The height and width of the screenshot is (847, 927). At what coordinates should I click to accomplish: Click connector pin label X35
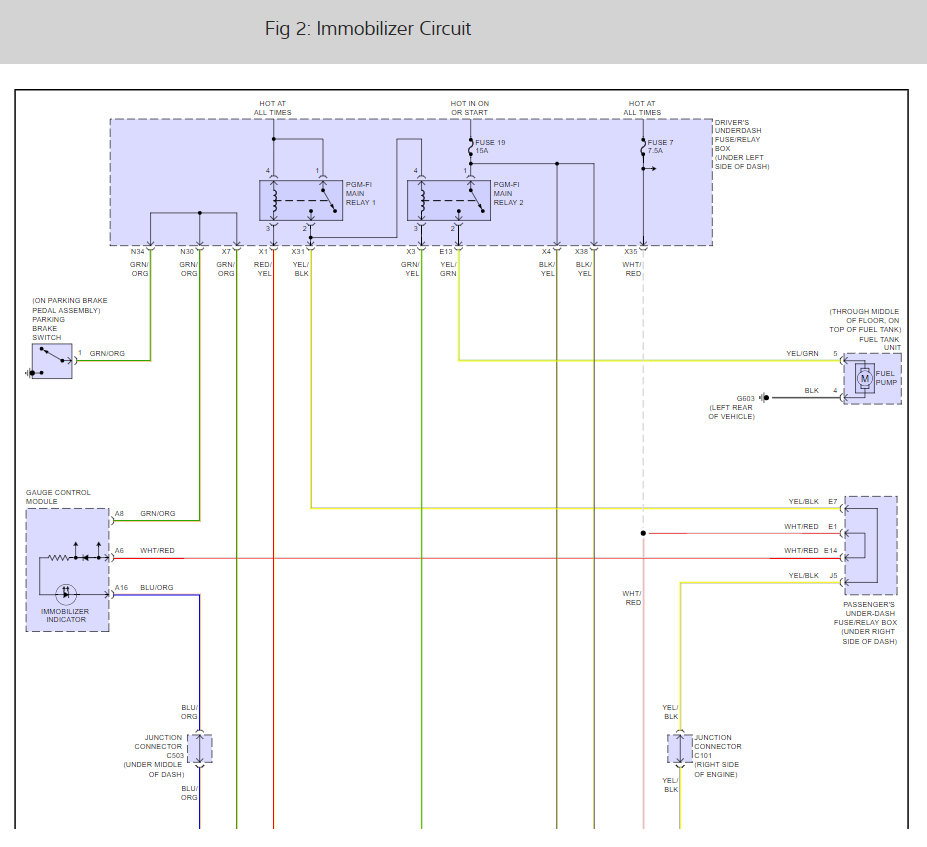[x=631, y=252]
